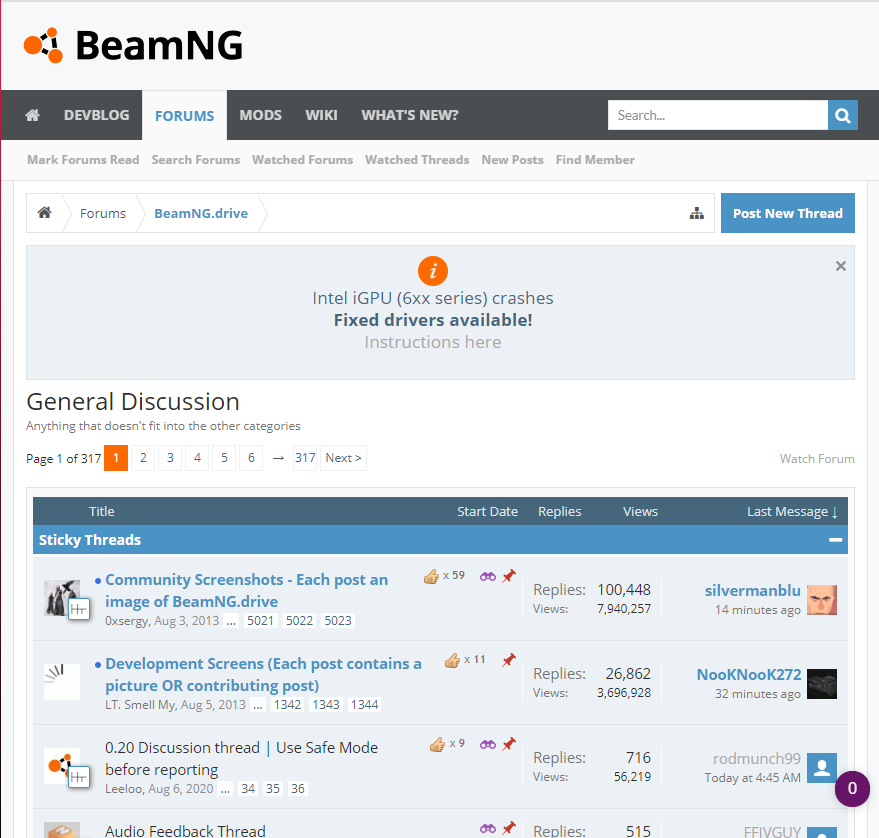Image resolution: width=879 pixels, height=838 pixels.
Task: Click BeamNG.drive in breadcrumb
Action: point(201,214)
